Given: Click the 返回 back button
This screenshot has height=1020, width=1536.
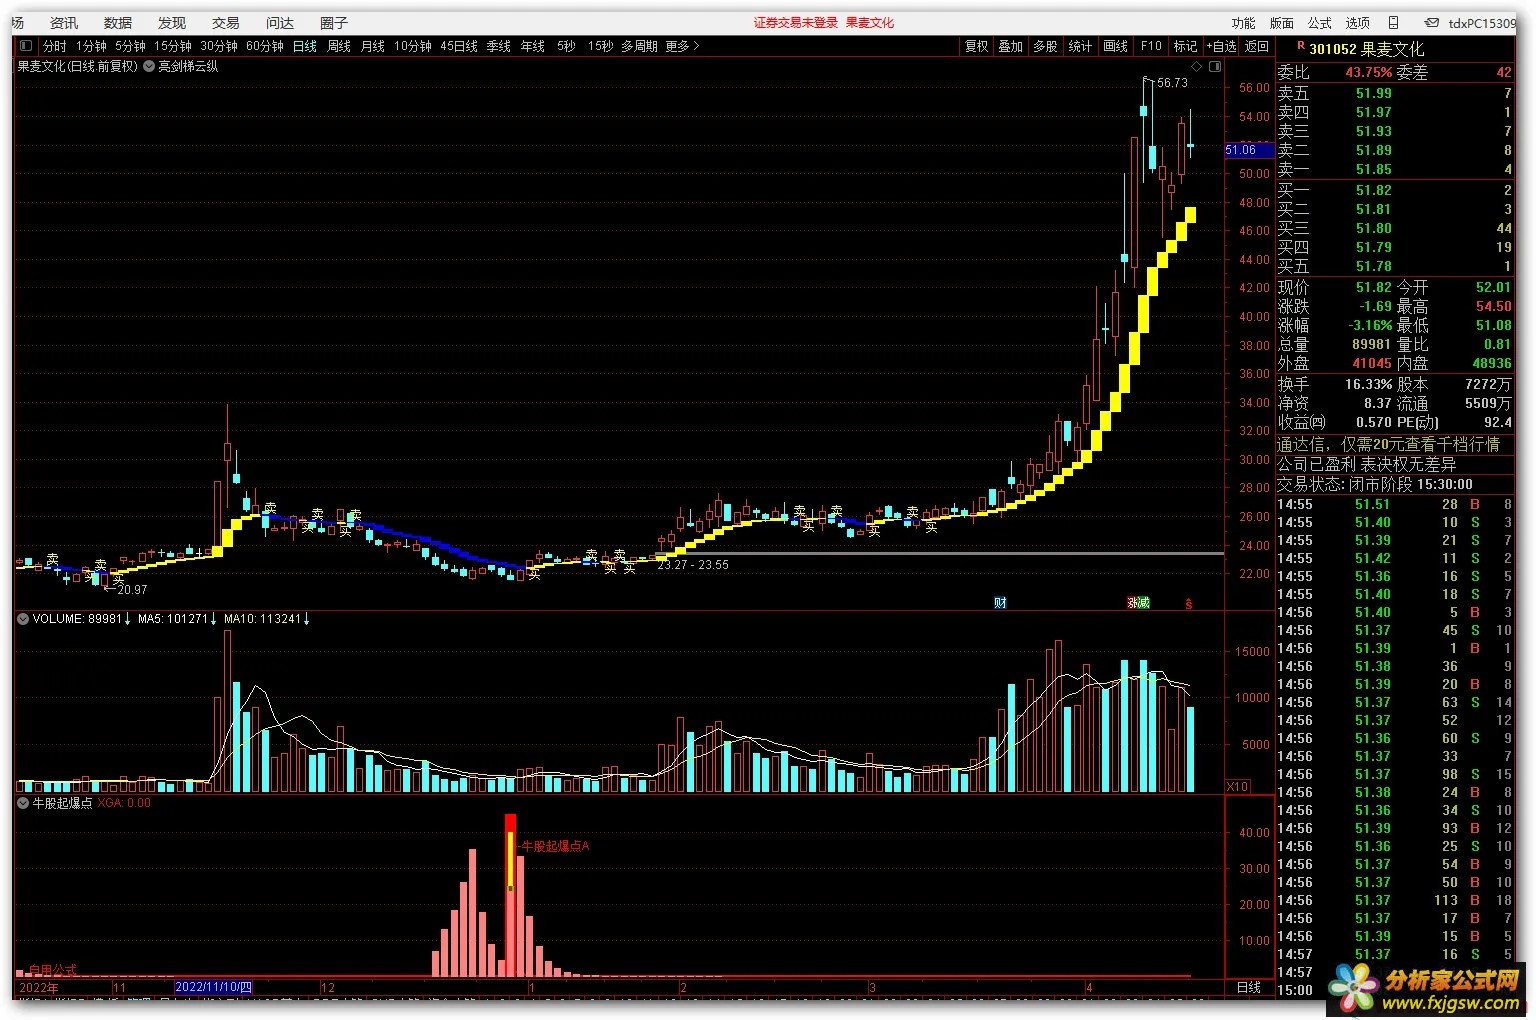Looking at the screenshot, I should [1257, 46].
